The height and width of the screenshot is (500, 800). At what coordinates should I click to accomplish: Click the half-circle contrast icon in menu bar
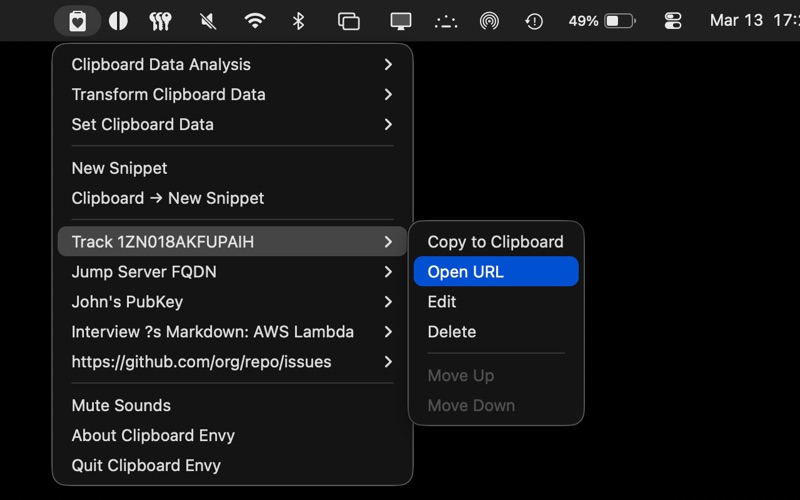point(118,21)
